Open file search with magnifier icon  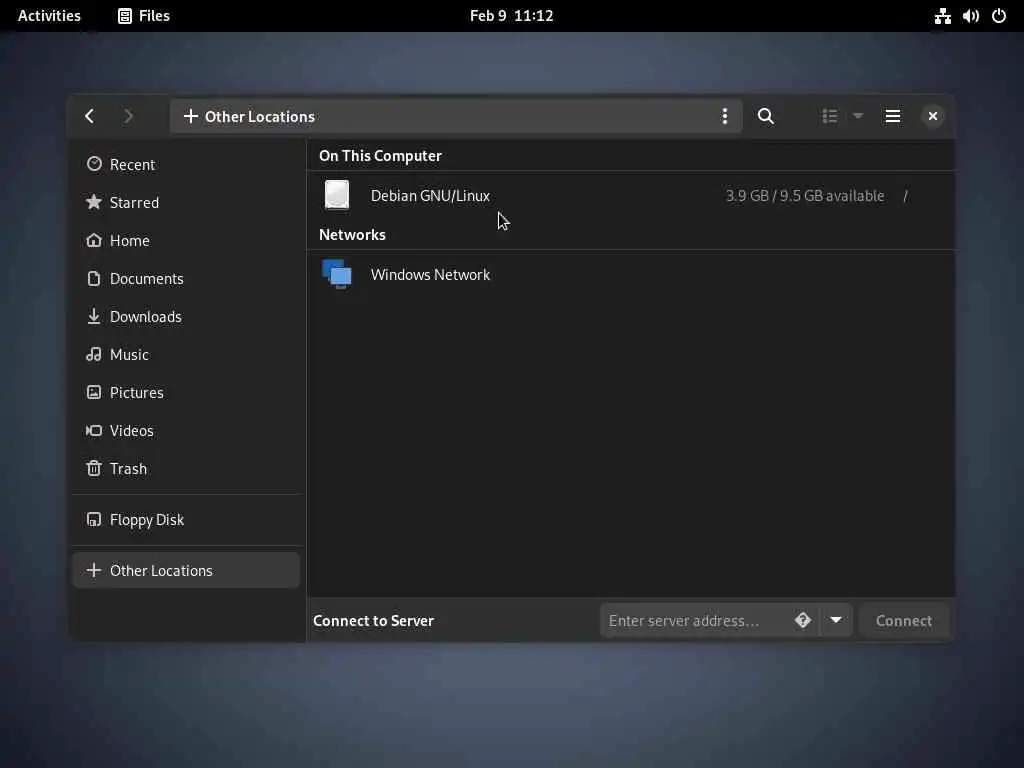pyautogui.click(x=765, y=116)
